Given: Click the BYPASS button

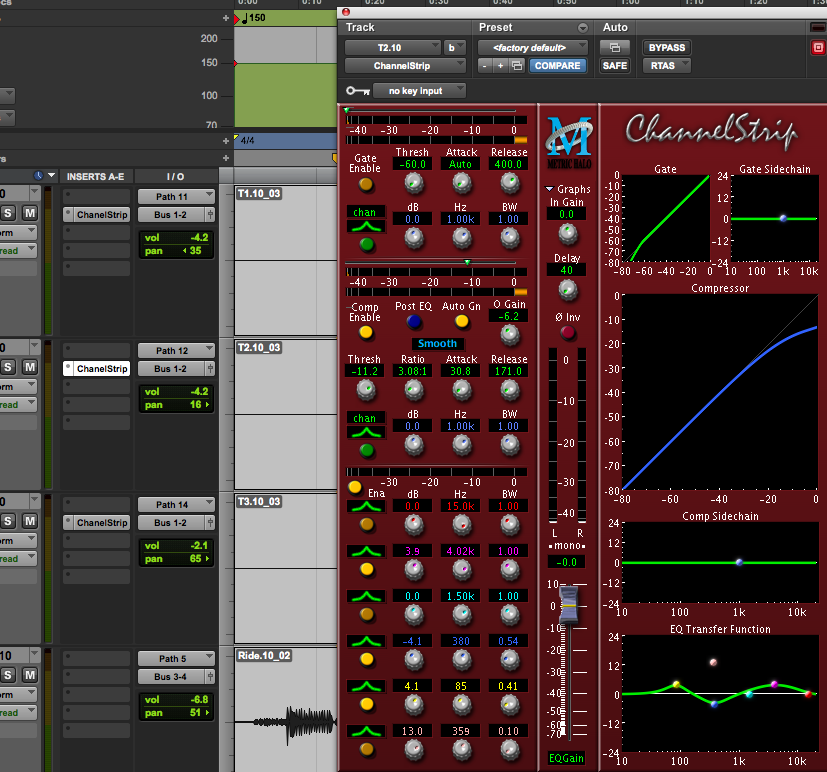Looking at the screenshot, I should click(667, 47).
